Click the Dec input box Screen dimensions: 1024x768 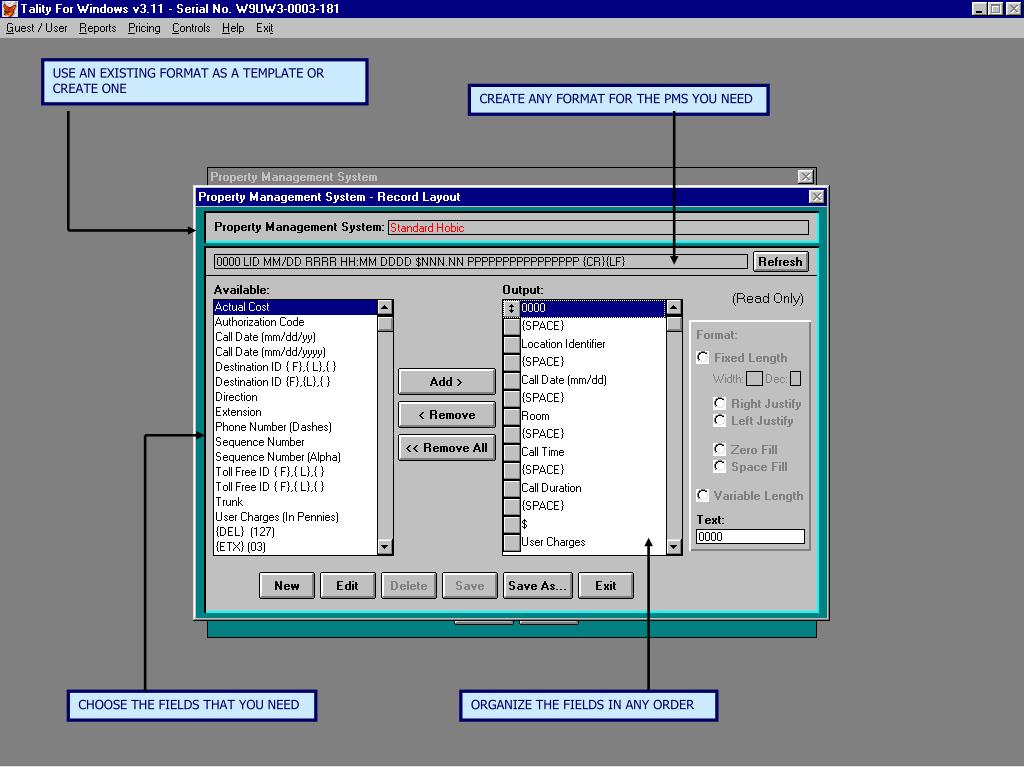(x=795, y=379)
